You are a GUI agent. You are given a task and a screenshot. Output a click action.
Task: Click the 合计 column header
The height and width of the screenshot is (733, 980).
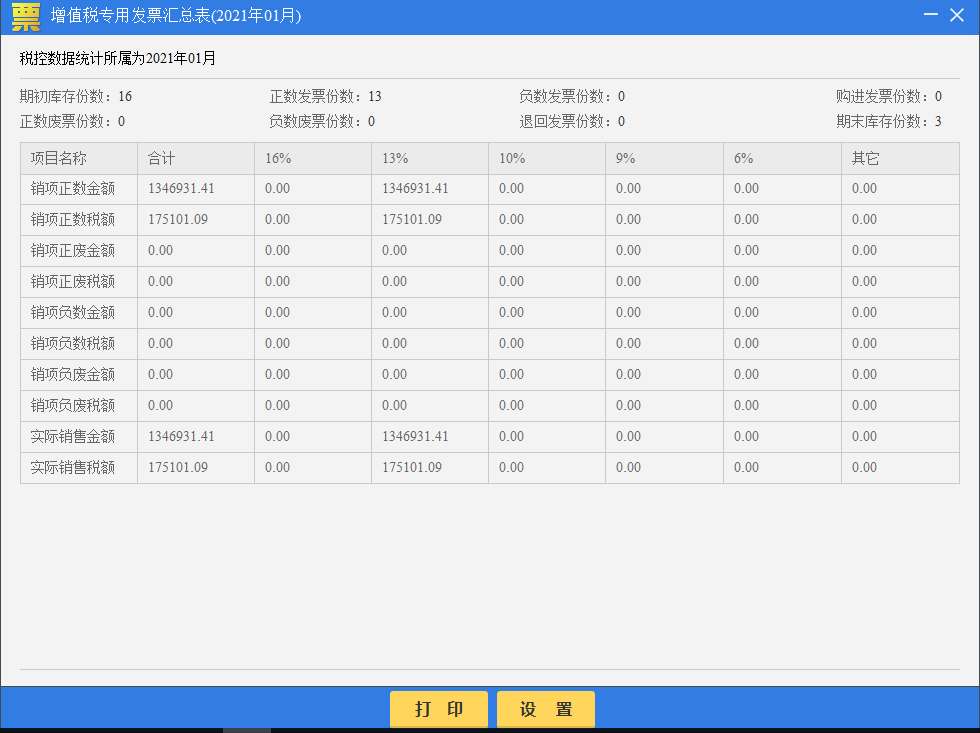(x=162, y=159)
